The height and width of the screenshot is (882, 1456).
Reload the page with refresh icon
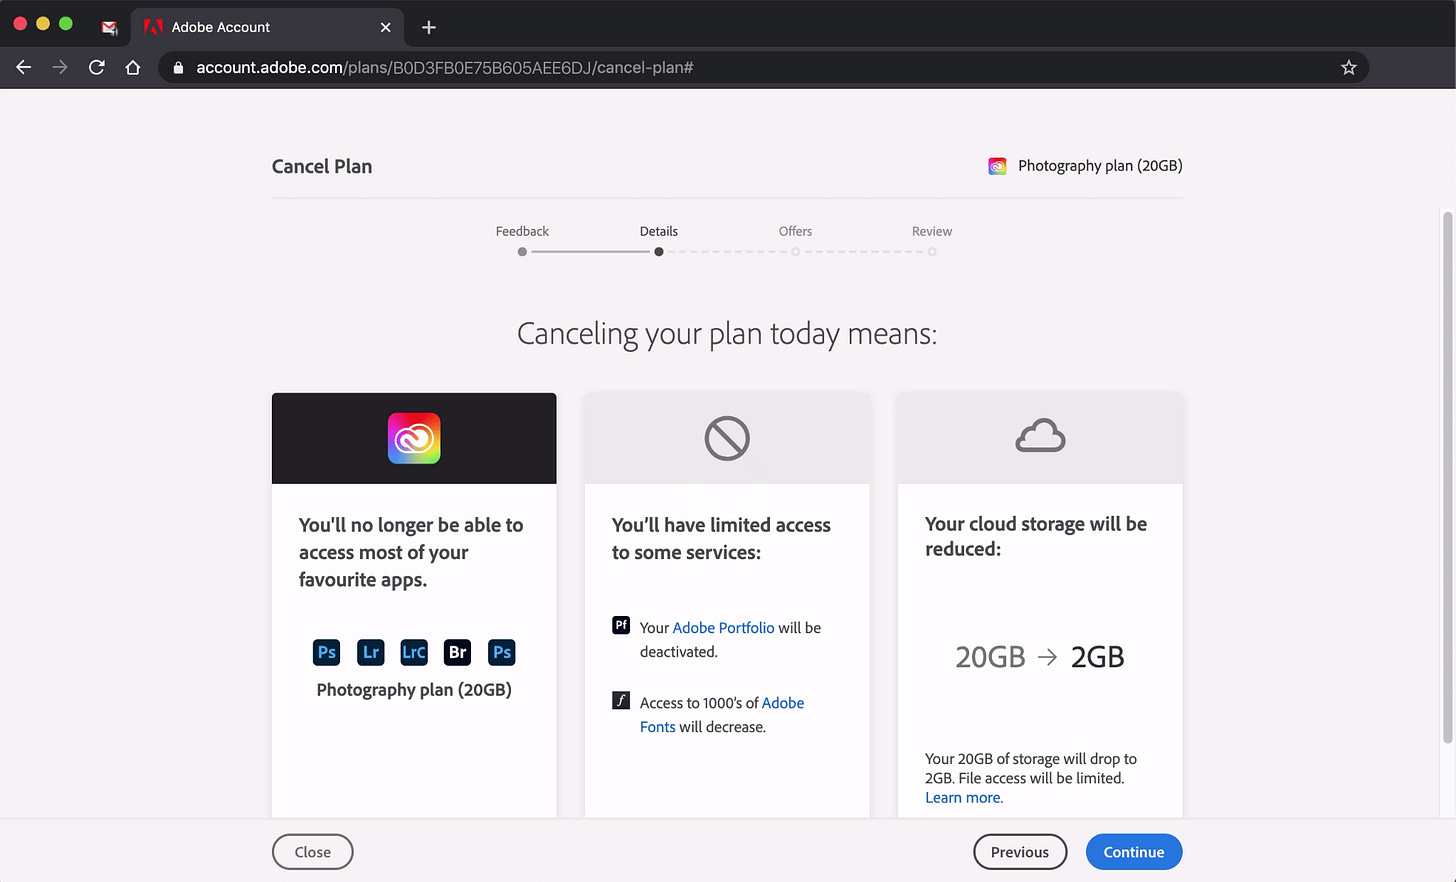[97, 67]
